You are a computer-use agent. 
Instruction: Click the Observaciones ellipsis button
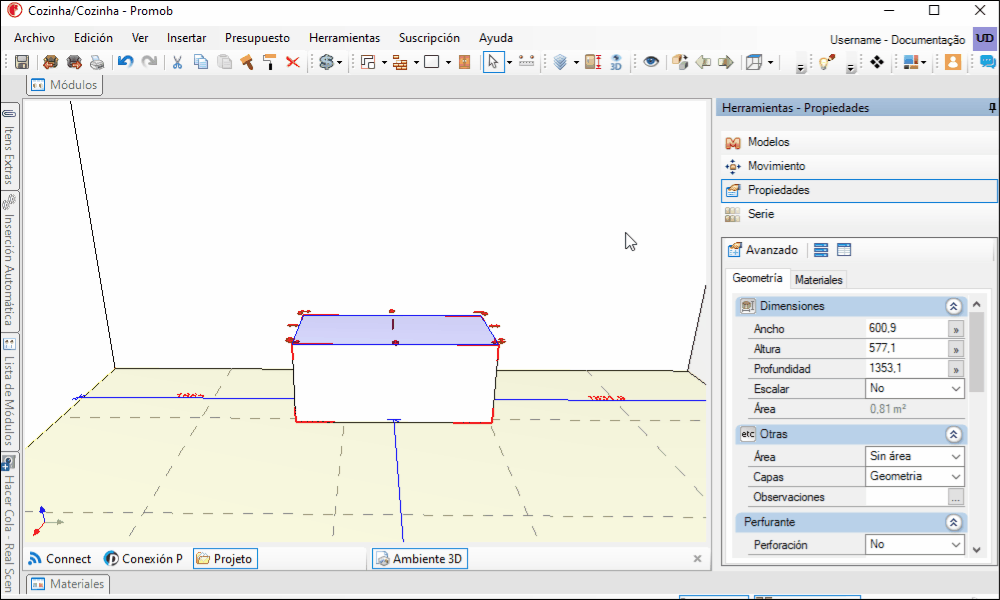click(x=955, y=497)
